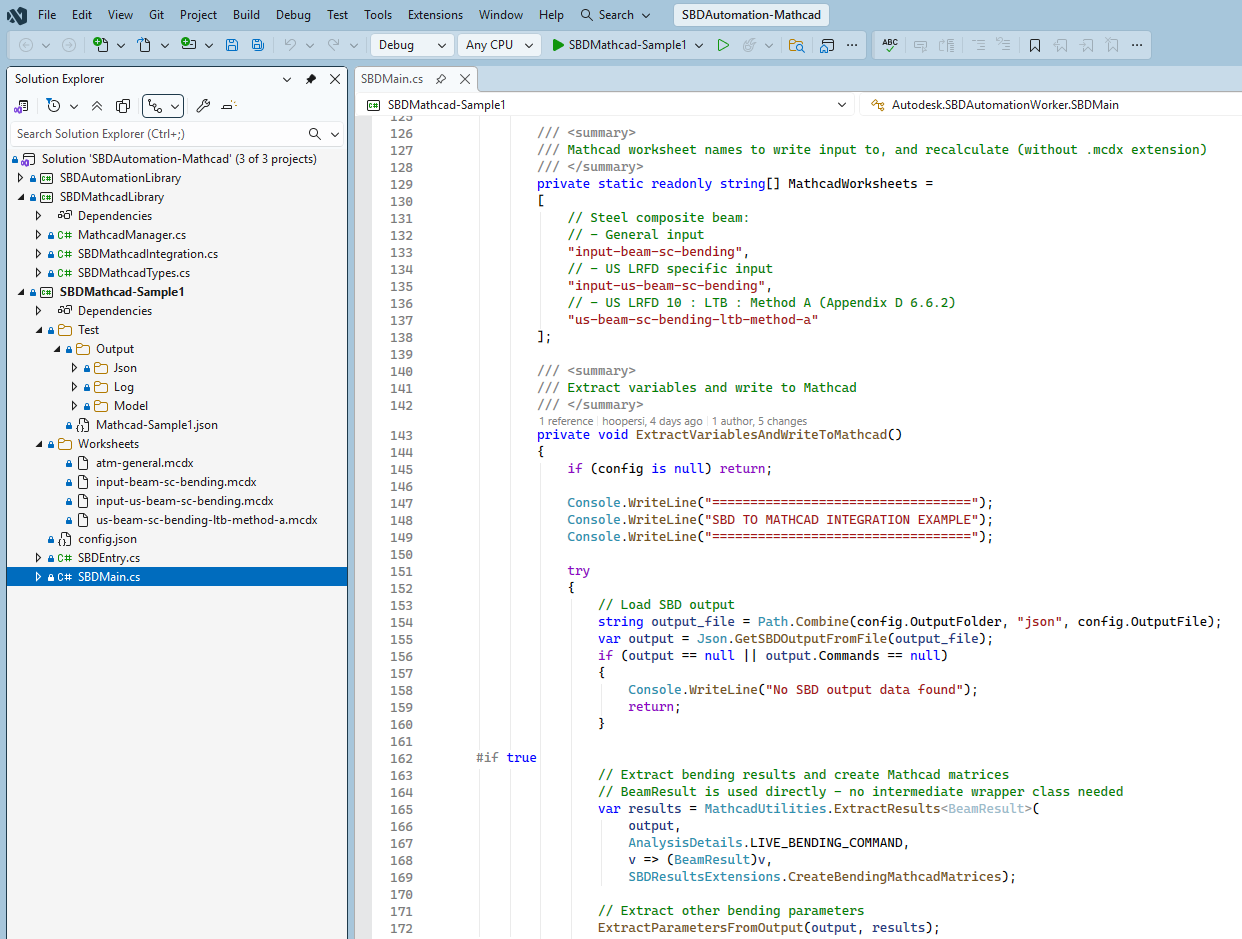
Task: Collapse the SBDMathcadLibrary project
Action: 21,197
